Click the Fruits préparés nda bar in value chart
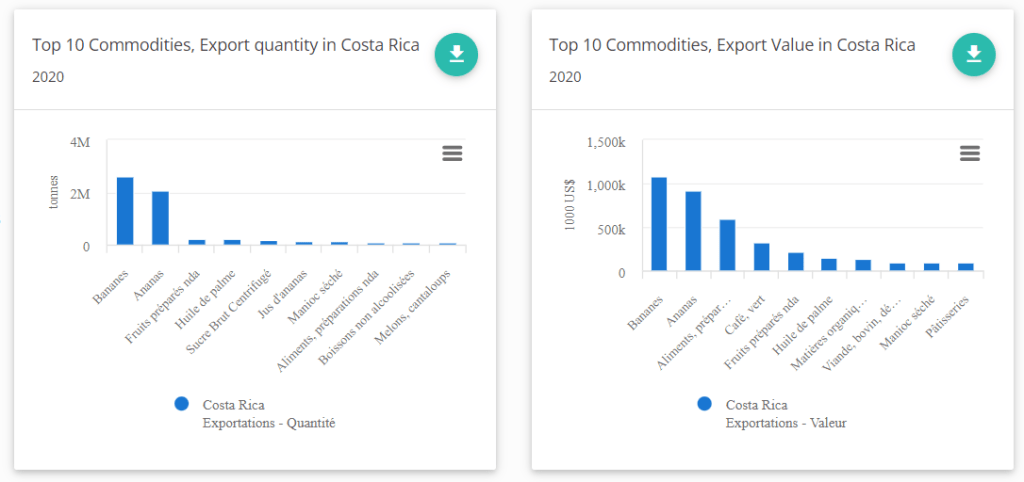The image size is (1024, 482). tap(796, 262)
